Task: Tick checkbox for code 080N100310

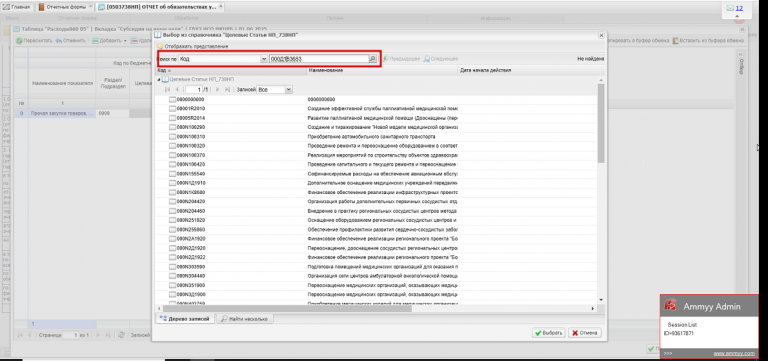Action: (x=172, y=136)
